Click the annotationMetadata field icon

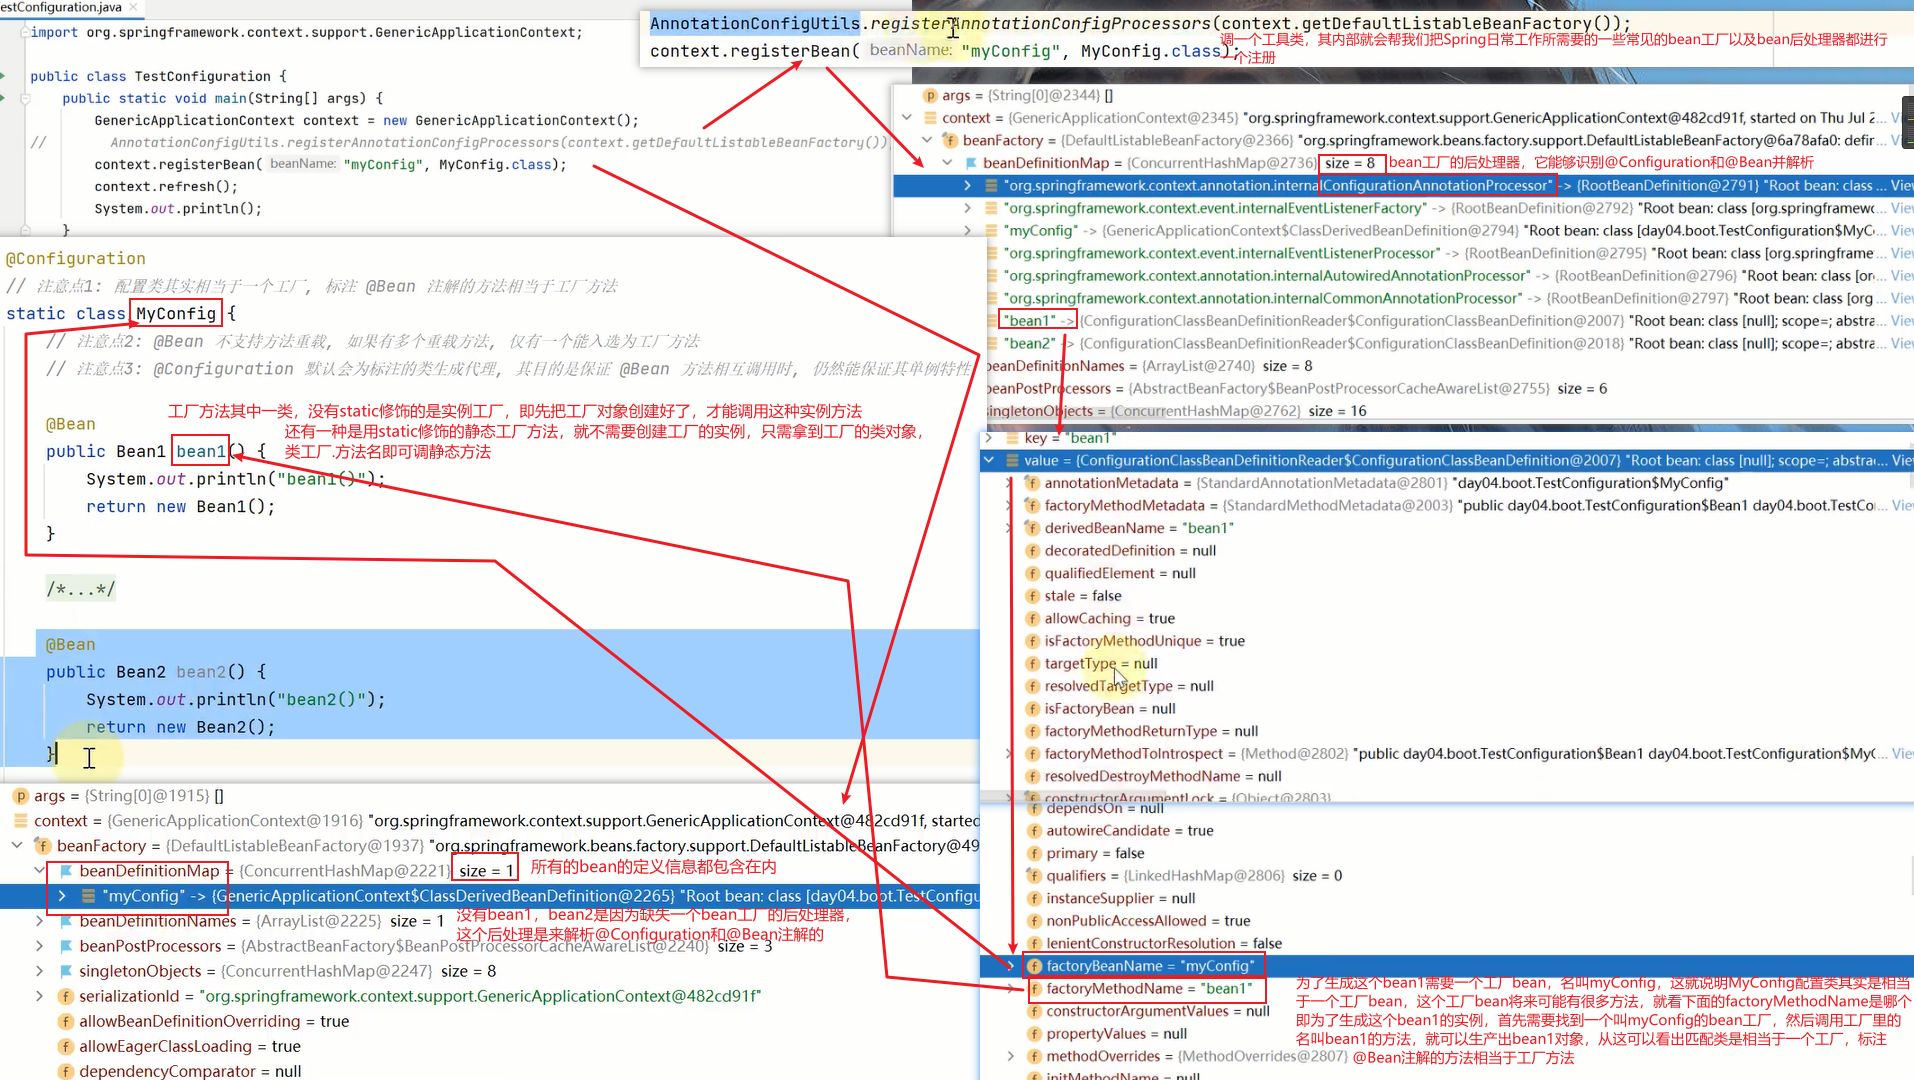click(1033, 483)
